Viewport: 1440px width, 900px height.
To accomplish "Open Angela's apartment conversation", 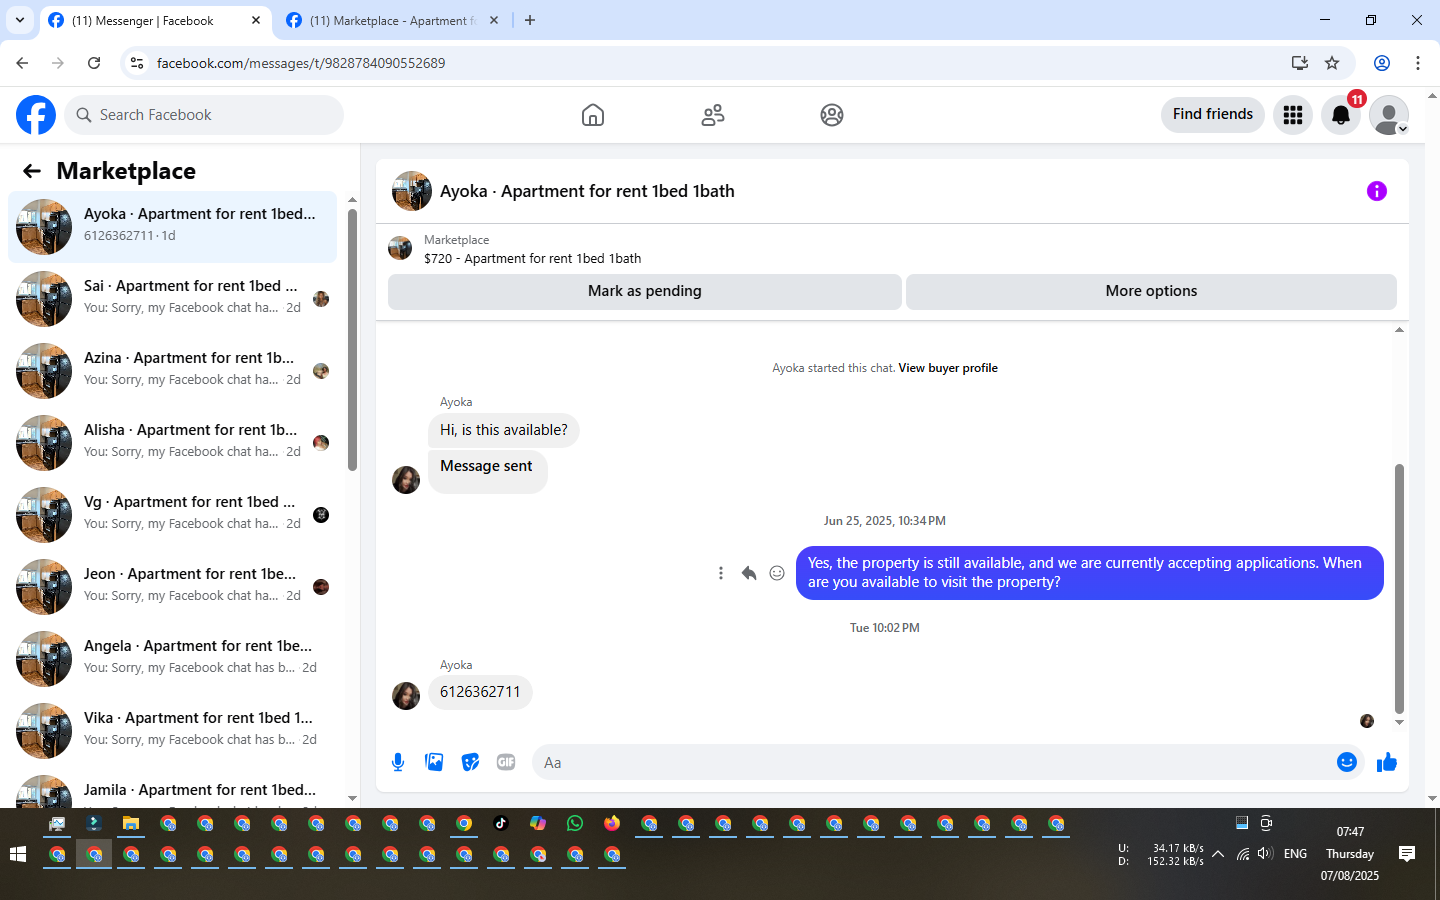I will tap(172, 659).
